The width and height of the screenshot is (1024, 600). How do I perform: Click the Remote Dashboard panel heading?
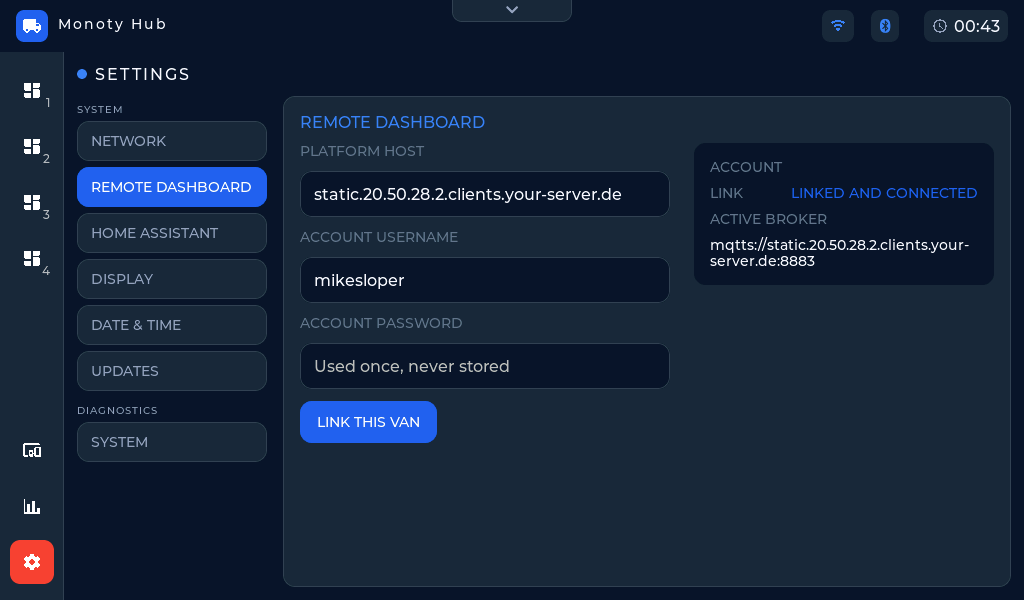click(x=392, y=122)
